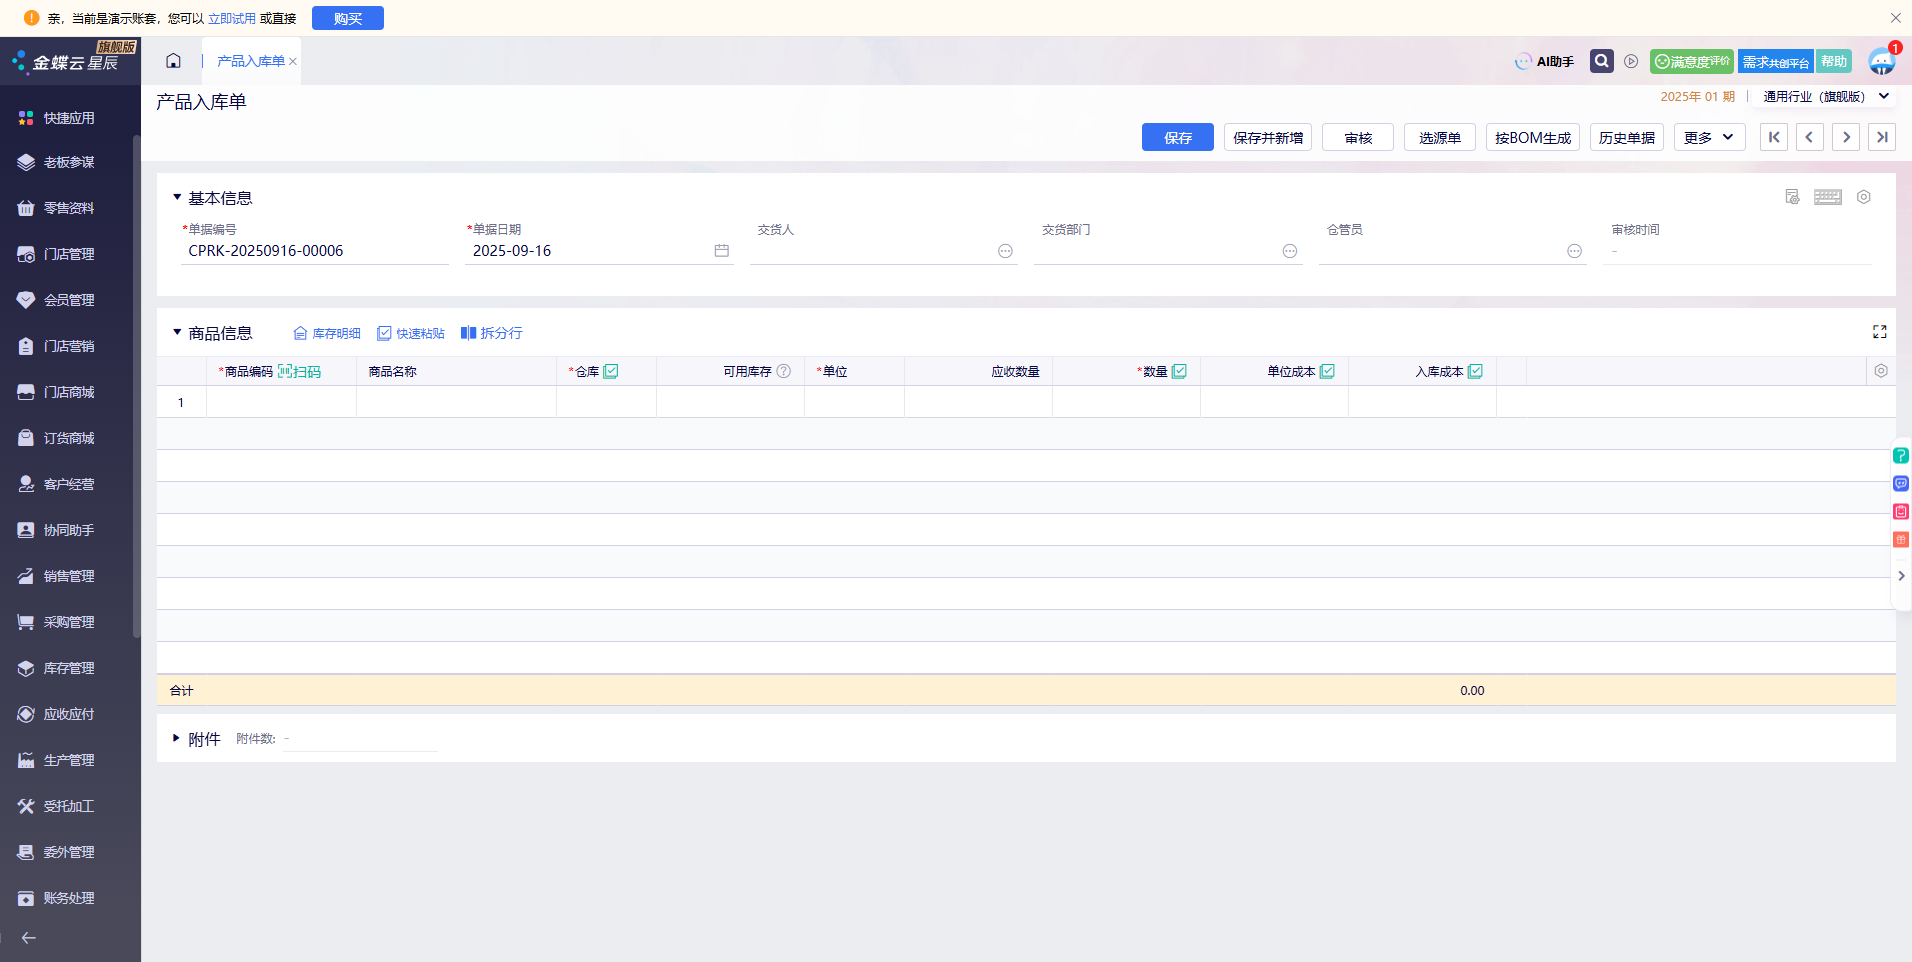Toggle the 入库成本 column checkbox
The width and height of the screenshot is (1912, 962).
[1475, 371]
